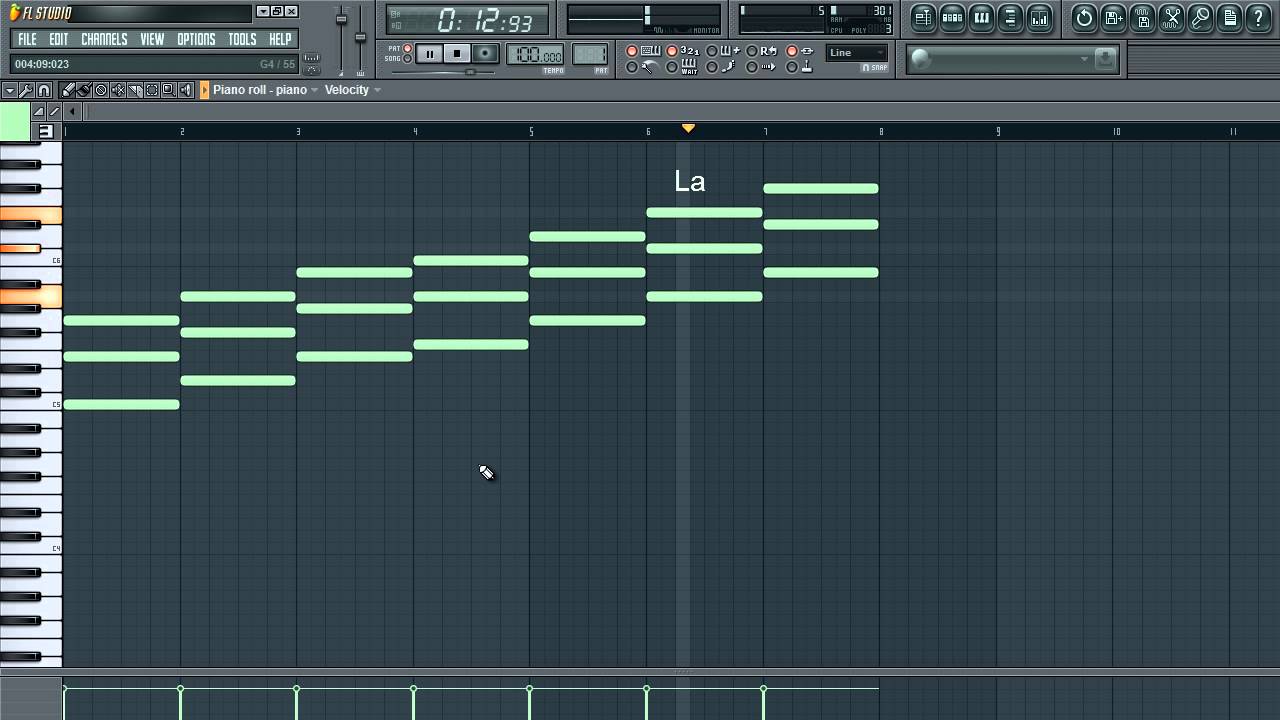The width and height of the screenshot is (1280, 720).
Task: Click the Record button
Action: click(485, 54)
